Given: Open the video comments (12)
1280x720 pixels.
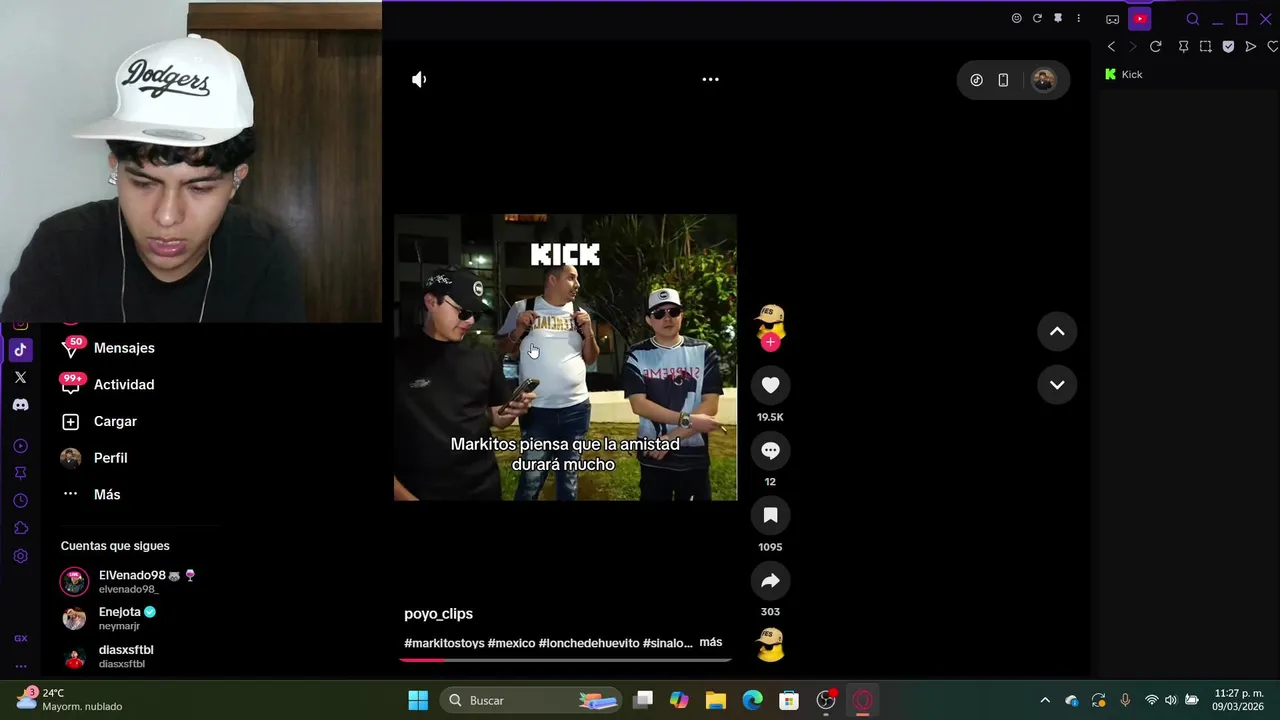Looking at the screenshot, I should [x=770, y=450].
